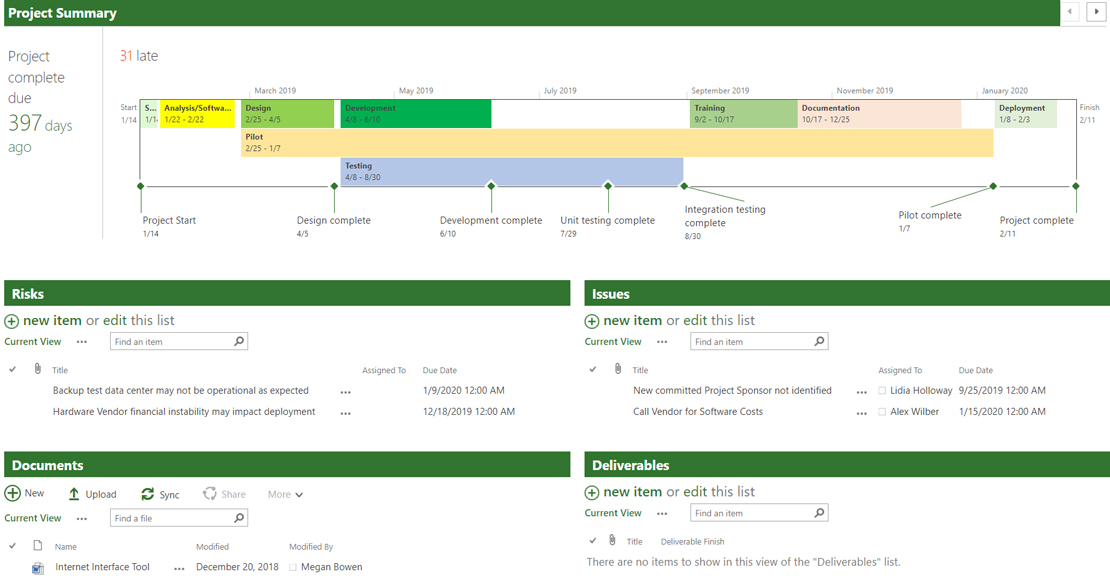Toggle presence checkbox beside Megan Bowen
The width and height of the screenshot is (1110, 584).
[x=293, y=568]
